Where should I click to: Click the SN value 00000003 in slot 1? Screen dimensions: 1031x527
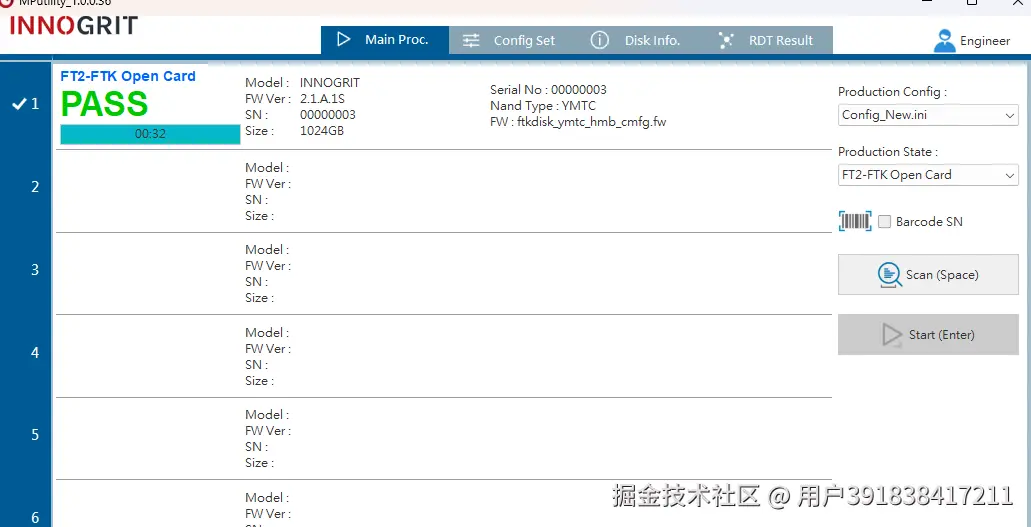[x=327, y=115]
